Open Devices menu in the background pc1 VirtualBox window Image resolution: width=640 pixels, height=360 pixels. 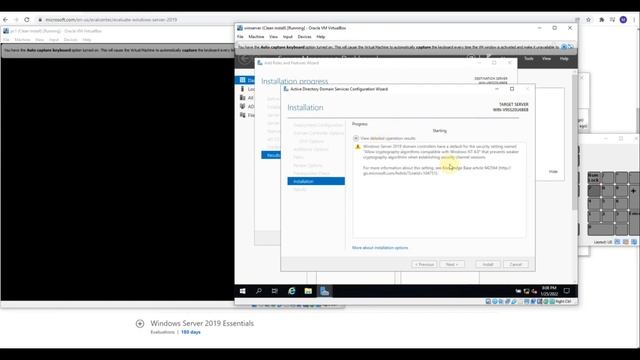pos(71,40)
